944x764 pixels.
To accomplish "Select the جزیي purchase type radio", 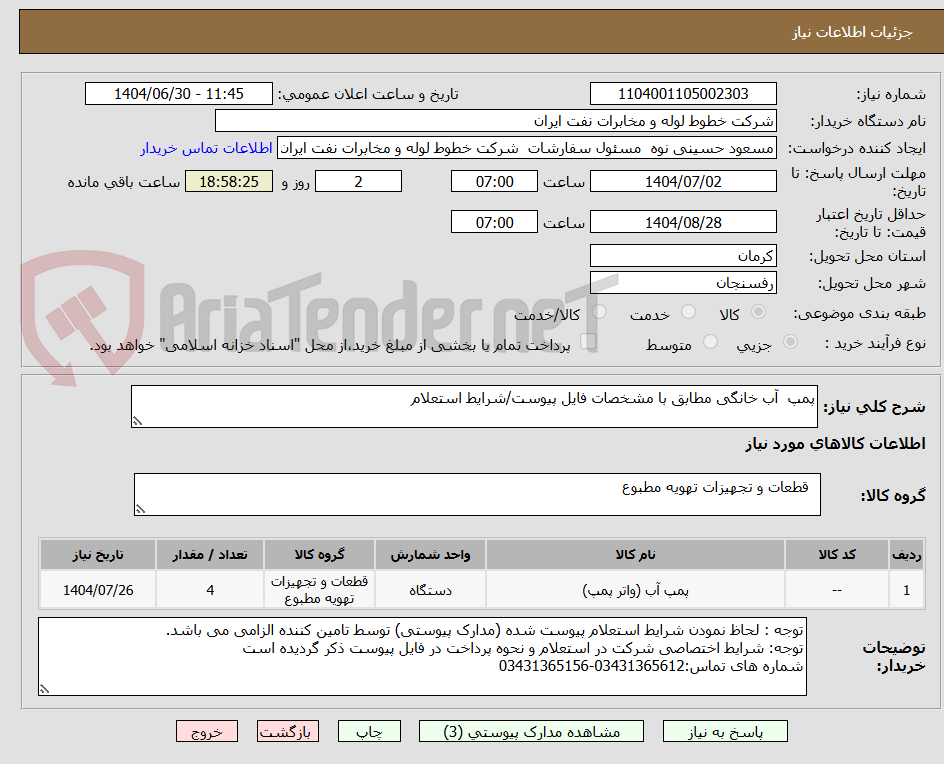I will click(791, 341).
